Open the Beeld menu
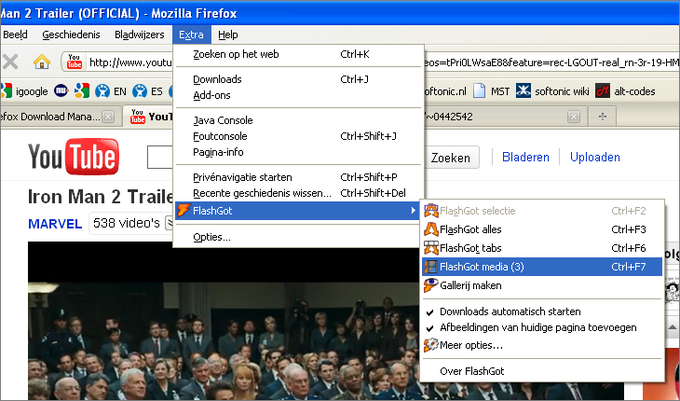 (15, 35)
